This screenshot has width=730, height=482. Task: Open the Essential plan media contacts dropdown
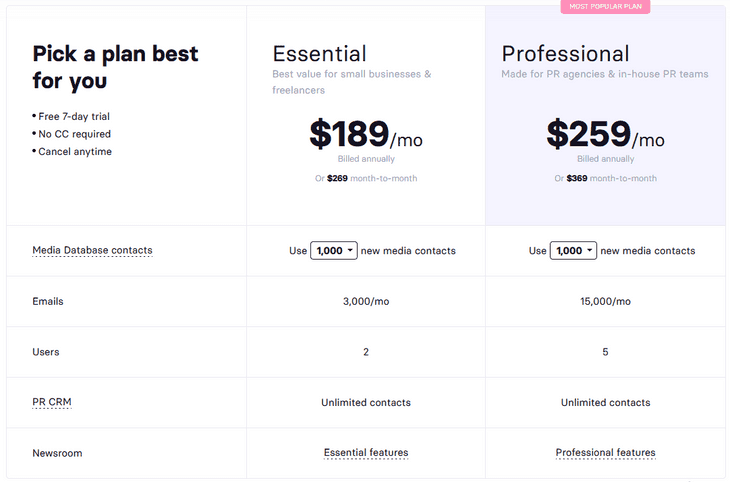(x=334, y=251)
